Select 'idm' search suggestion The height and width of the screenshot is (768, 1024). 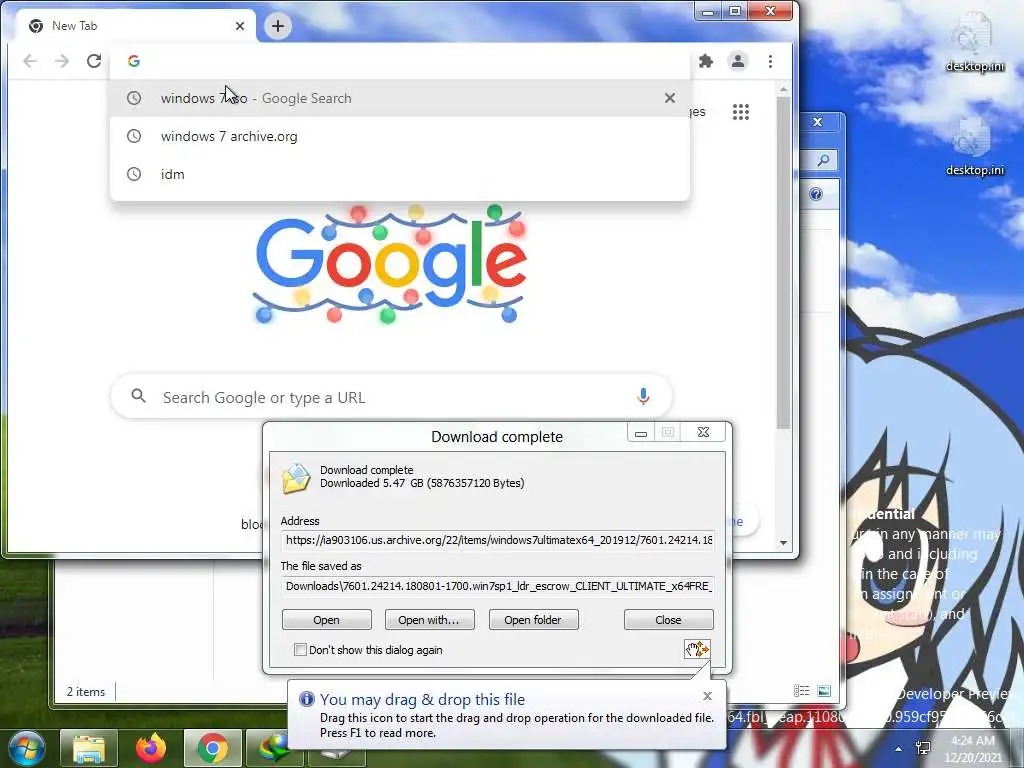[x=400, y=174]
